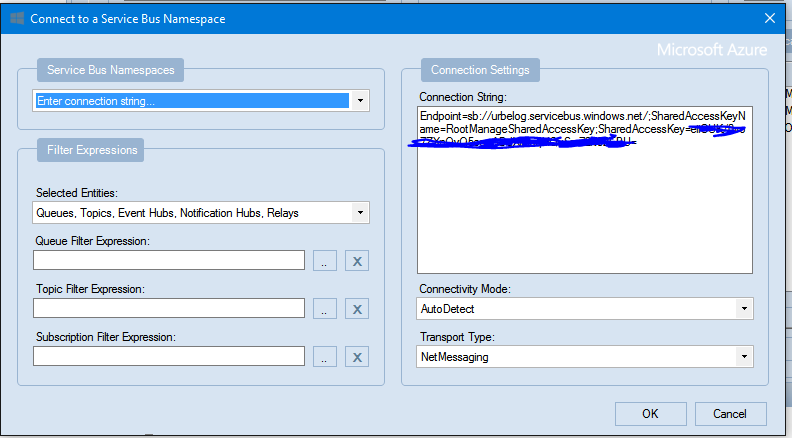Open the Topic Filter Expression editor button

pos(325,308)
